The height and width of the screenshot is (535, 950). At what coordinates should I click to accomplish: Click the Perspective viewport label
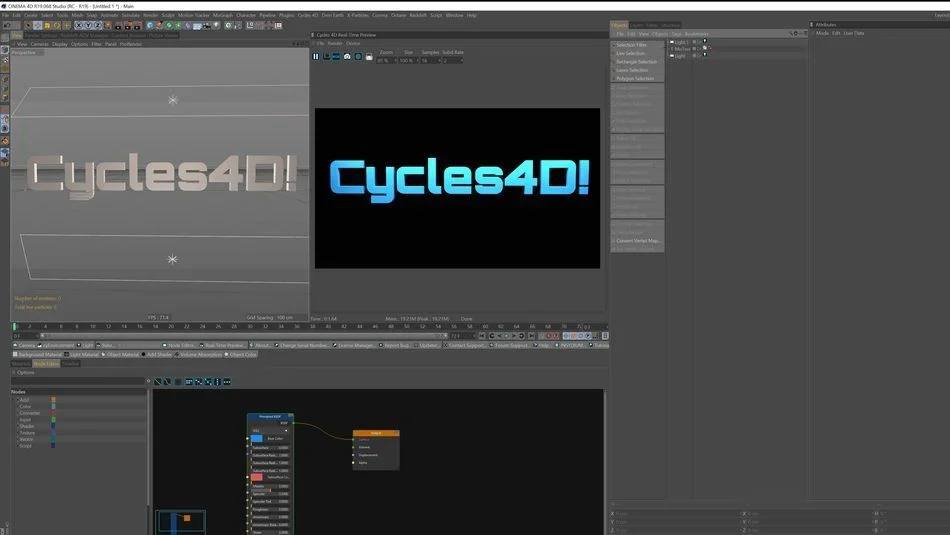click(24, 53)
